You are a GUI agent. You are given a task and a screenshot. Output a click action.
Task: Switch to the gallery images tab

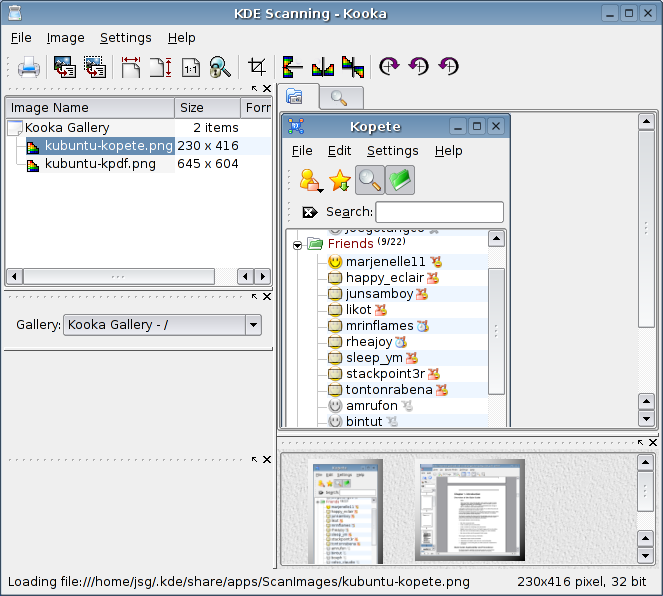[x=298, y=96]
